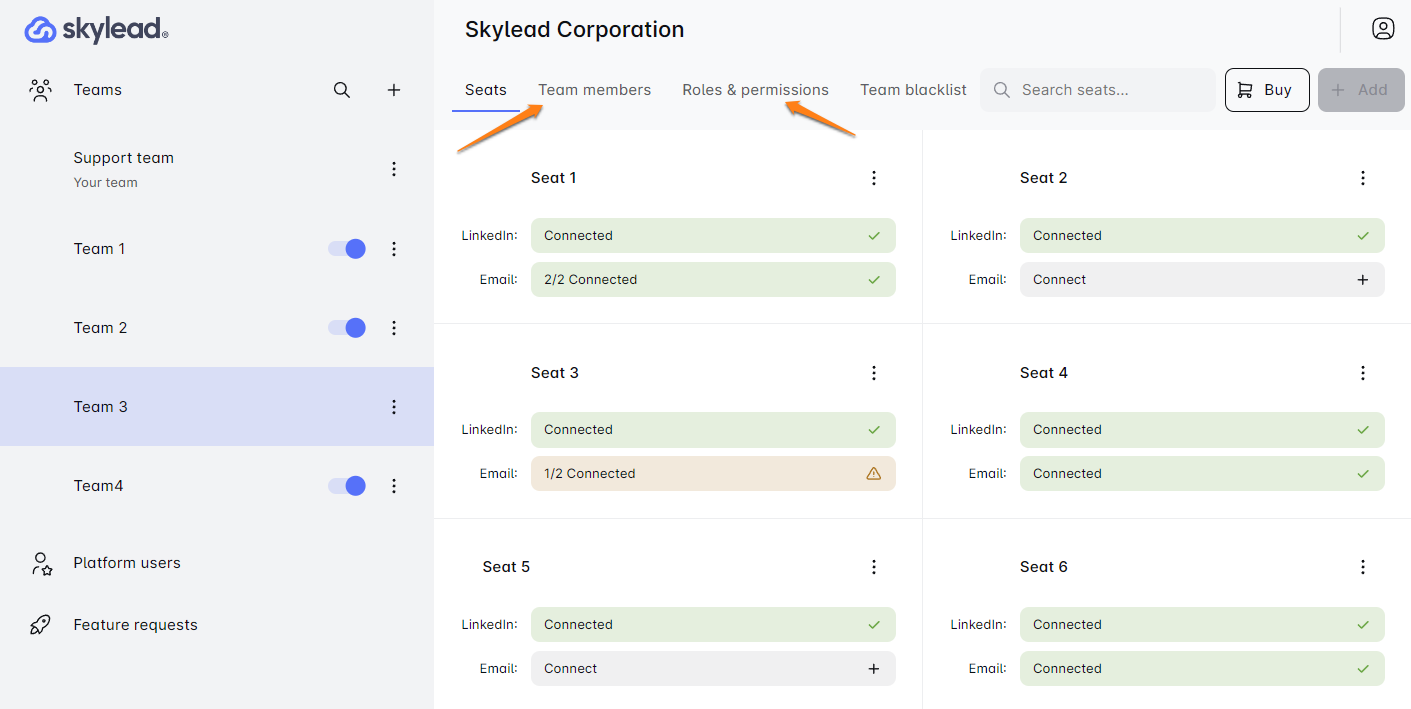The height and width of the screenshot is (709, 1411).
Task: Click the Search seats input field
Action: (1110, 90)
